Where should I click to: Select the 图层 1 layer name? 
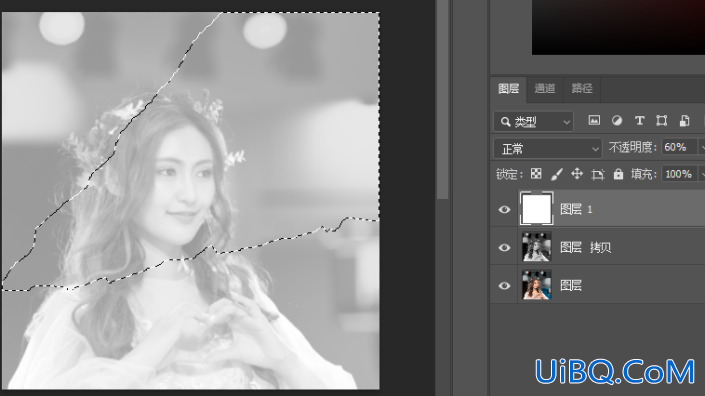[576, 209]
